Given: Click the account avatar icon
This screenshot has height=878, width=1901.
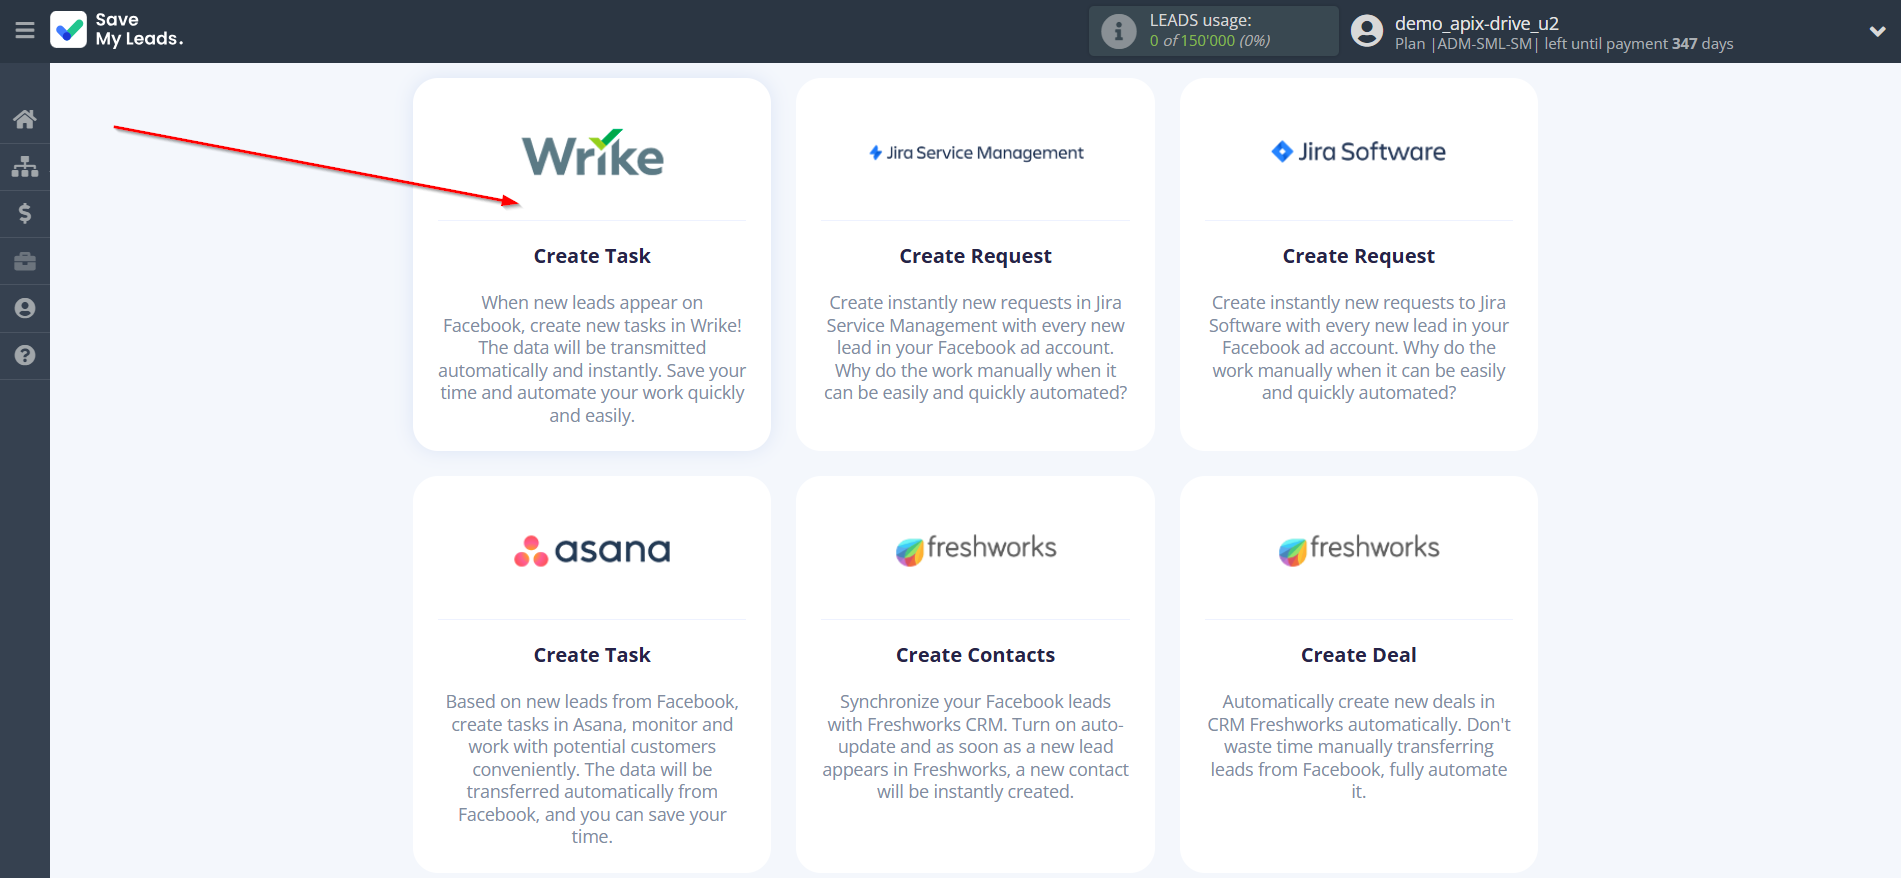Looking at the screenshot, I should pyautogui.click(x=1366, y=31).
